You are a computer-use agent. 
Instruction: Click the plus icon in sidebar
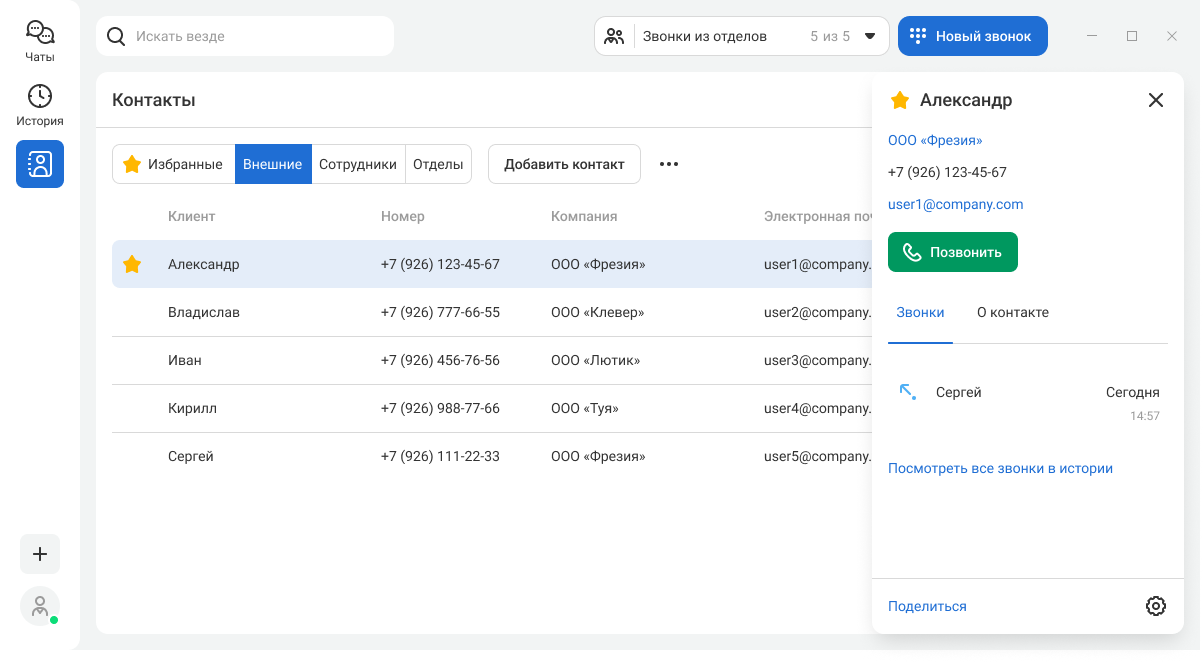pyautogui.click(x=40, y=554)
